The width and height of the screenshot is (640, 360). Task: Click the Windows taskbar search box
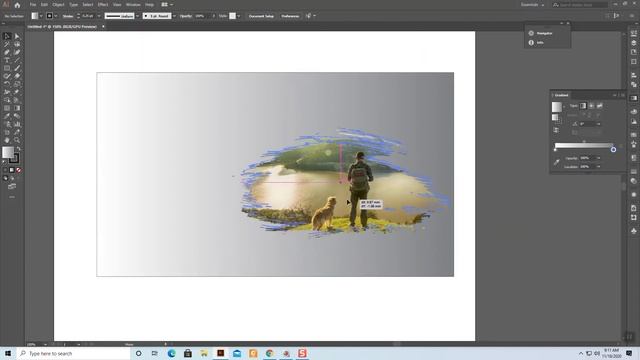tap(73, 353)
